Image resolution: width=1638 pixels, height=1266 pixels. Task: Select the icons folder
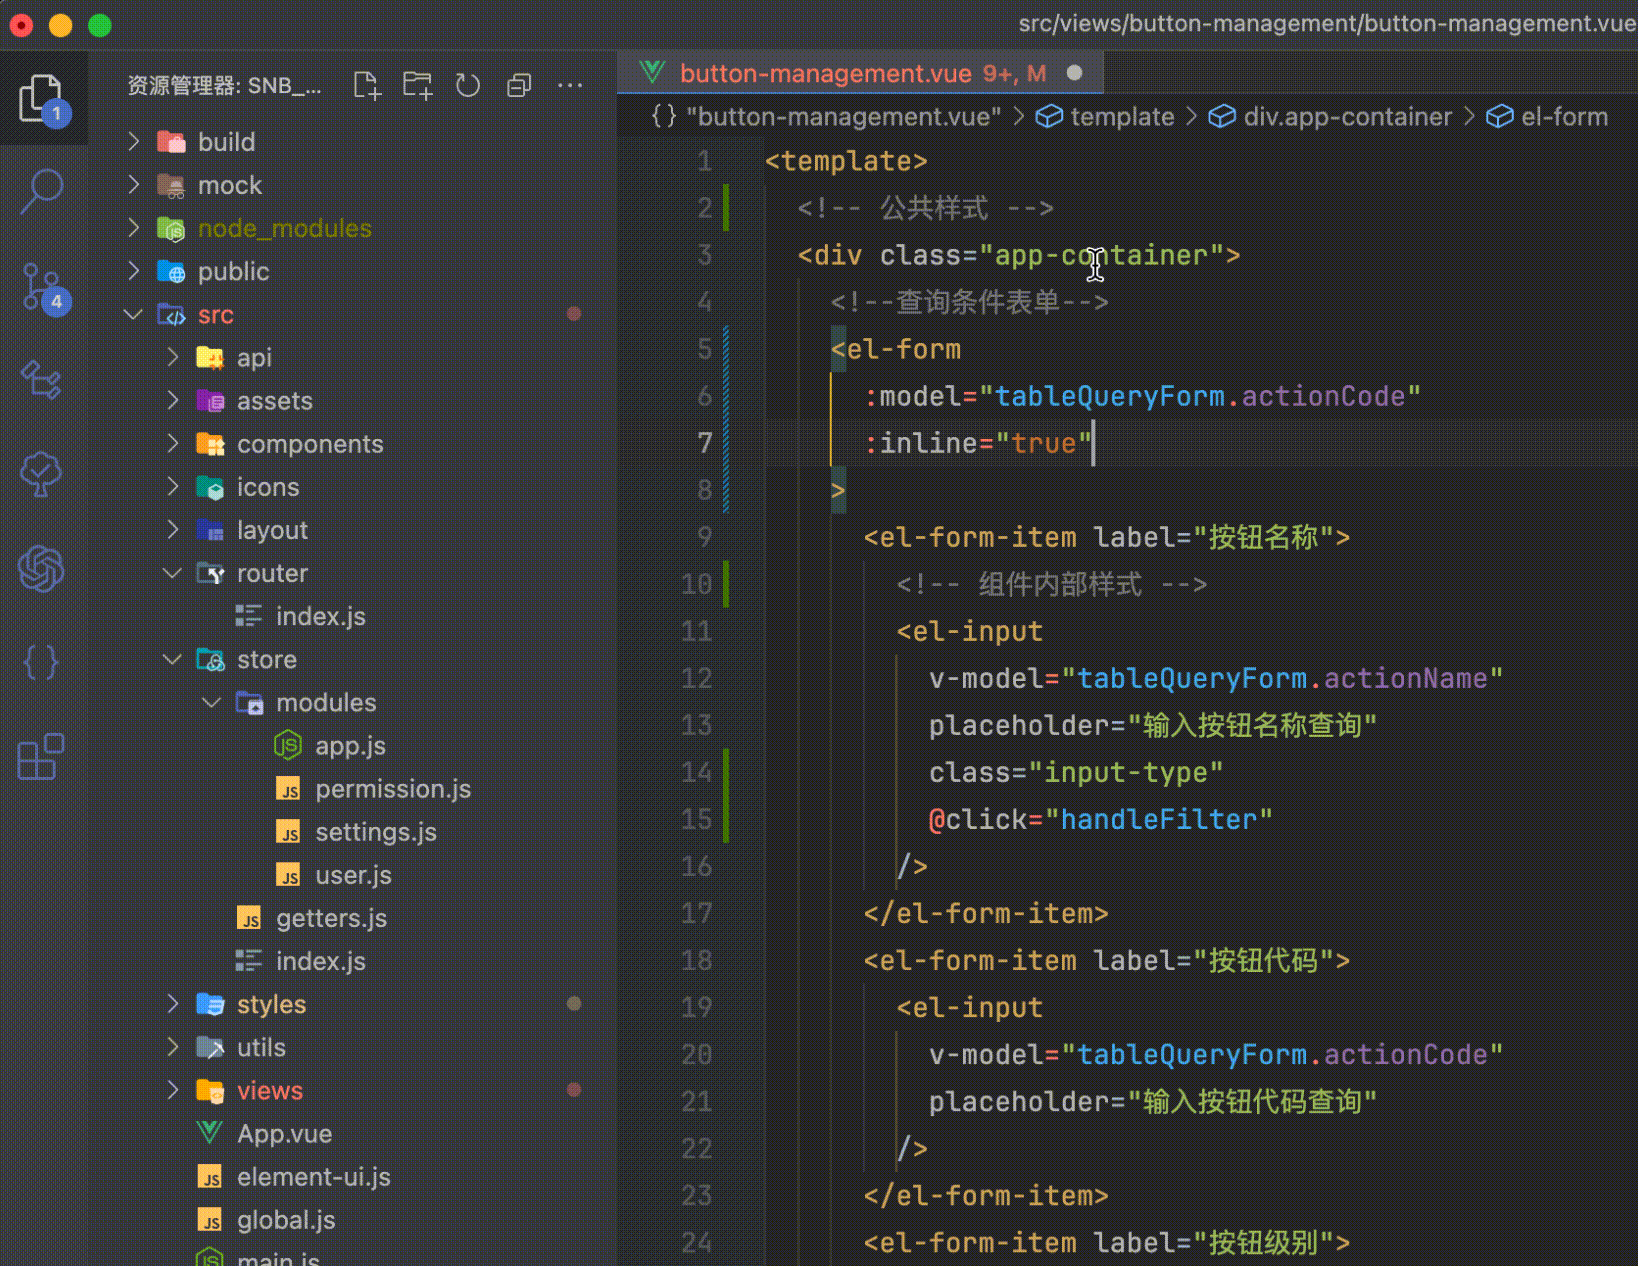pos(268,487)
